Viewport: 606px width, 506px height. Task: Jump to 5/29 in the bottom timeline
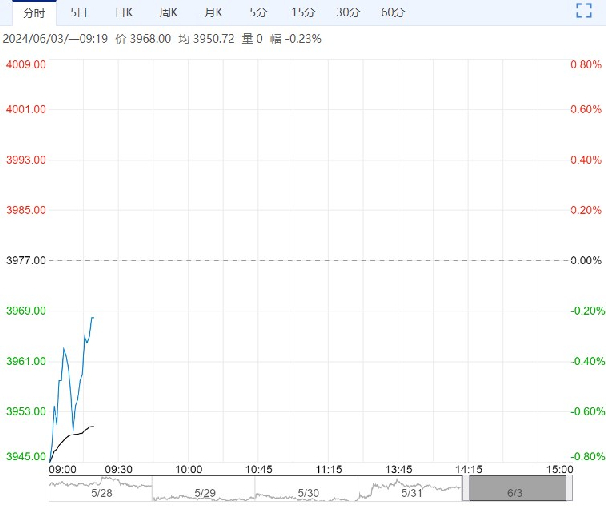pyautogui.click(x=204, y=489)
